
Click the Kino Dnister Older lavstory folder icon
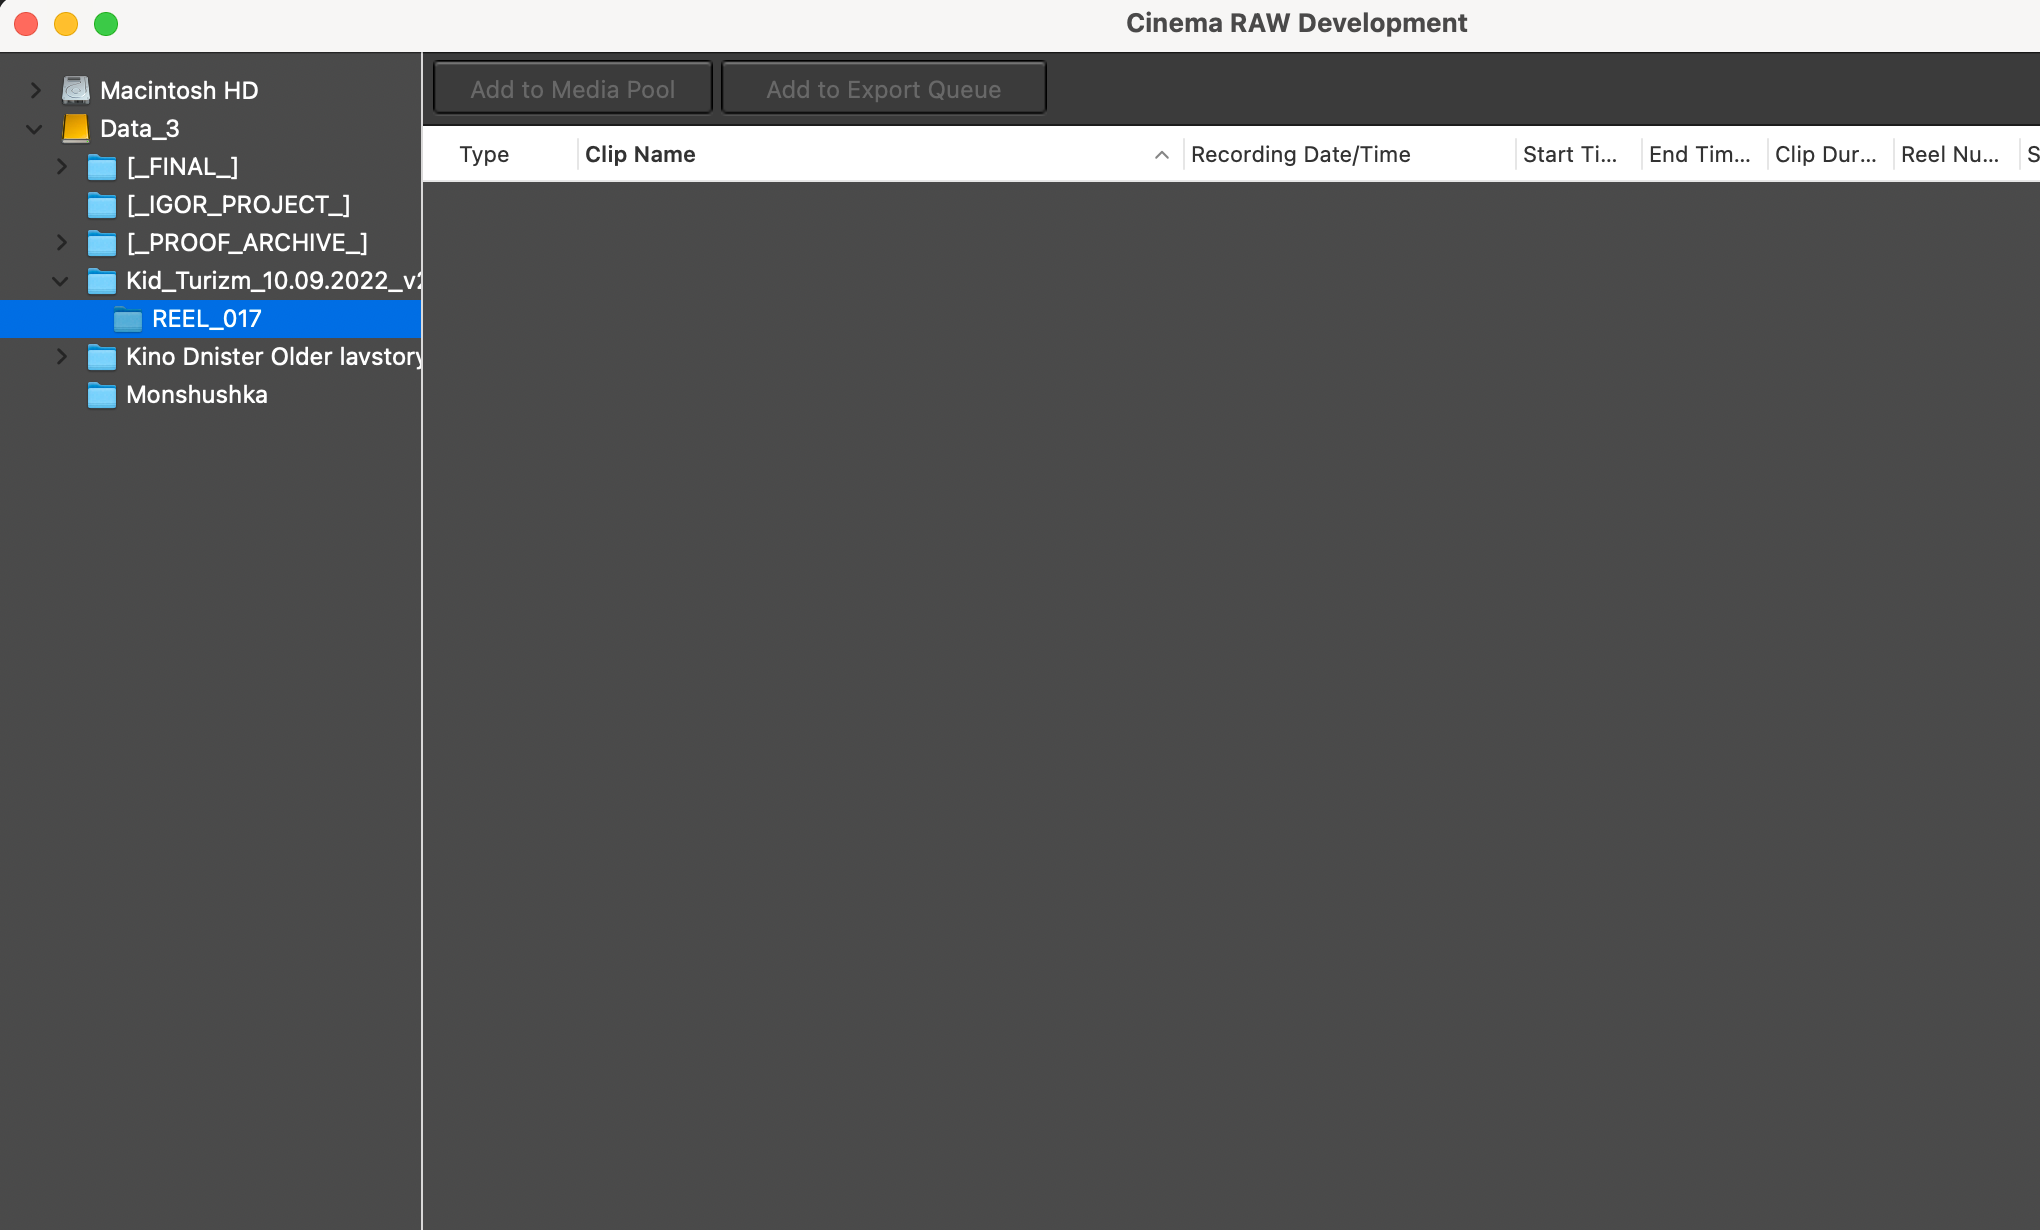point(103,356)
